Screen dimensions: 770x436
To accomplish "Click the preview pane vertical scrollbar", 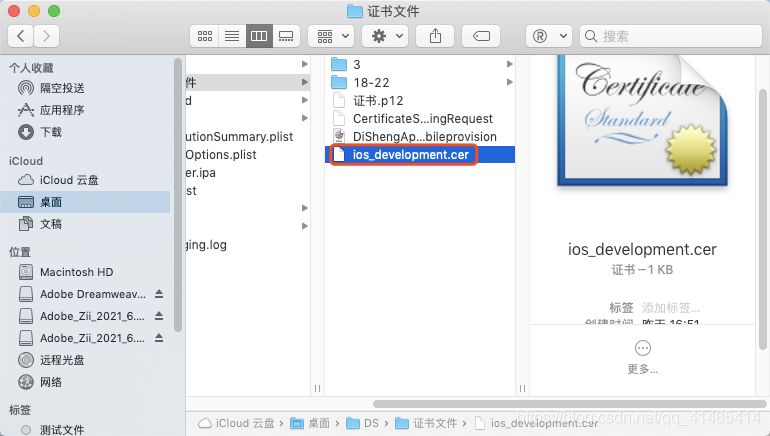I will click(x=762, y=219).
